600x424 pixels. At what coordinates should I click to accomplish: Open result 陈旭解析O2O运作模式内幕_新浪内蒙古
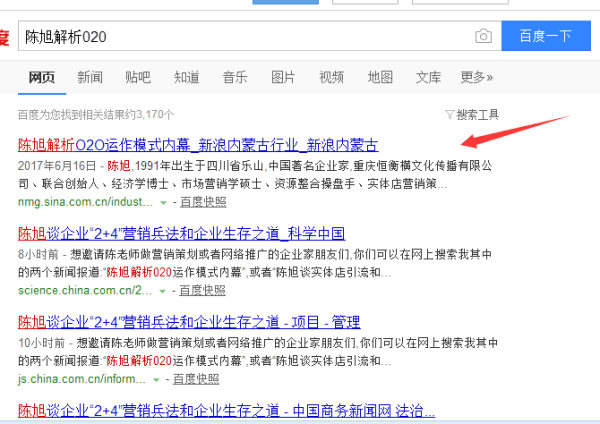198,145
